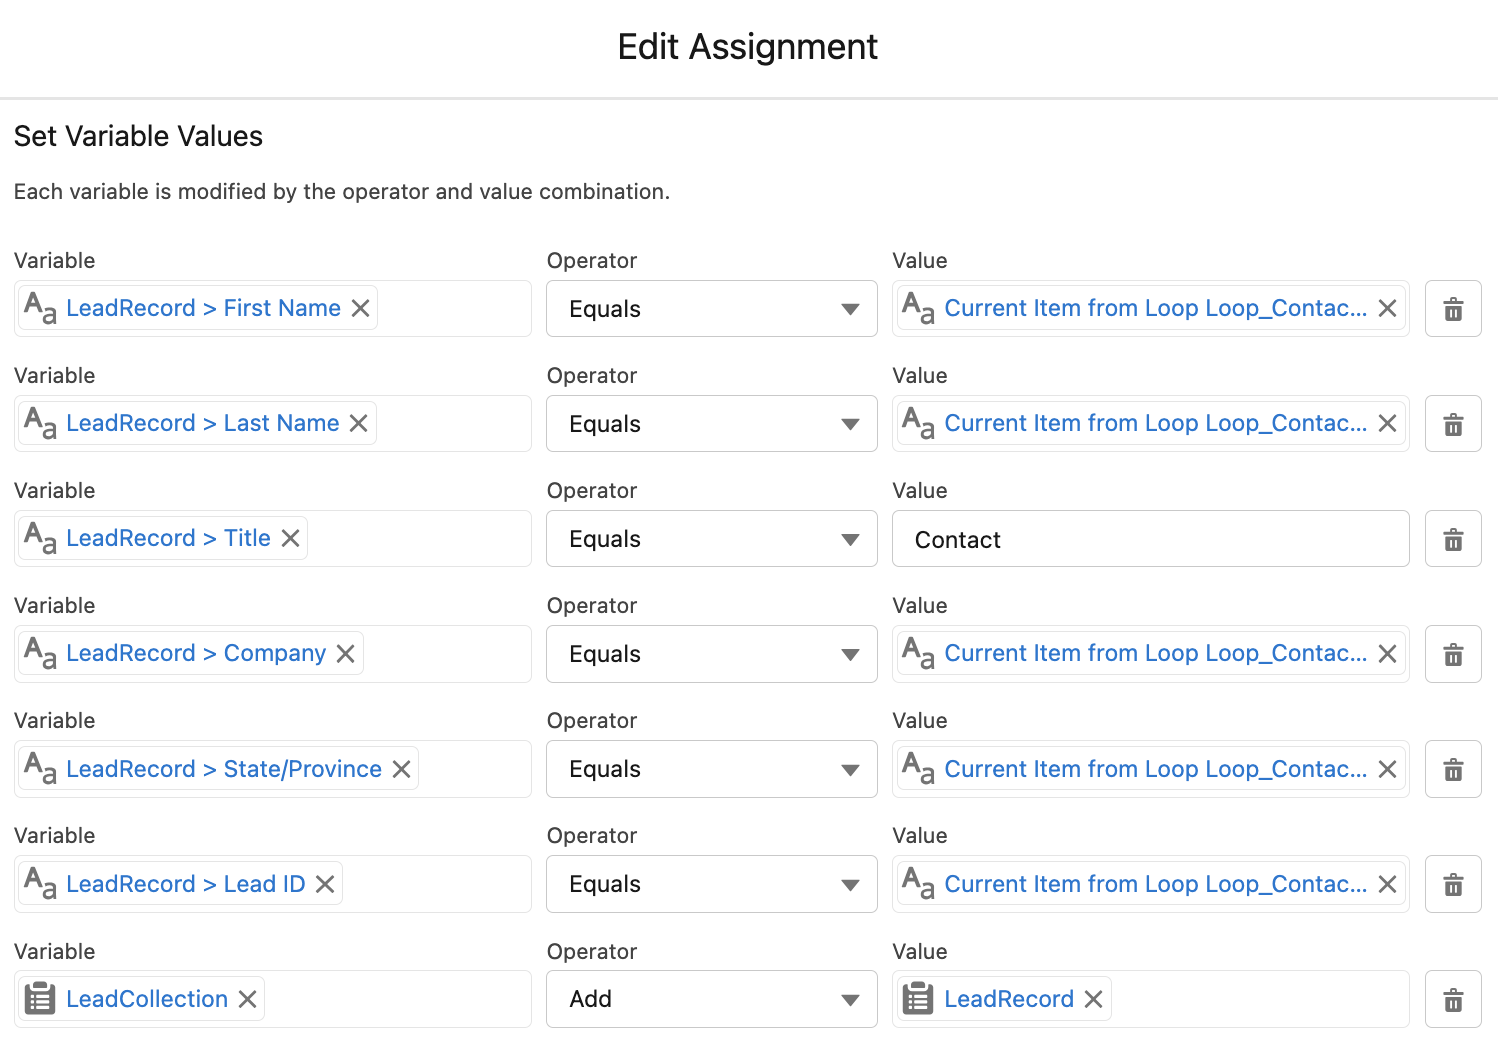Click the collection icon beside LeadCollection
Screen dimensions: 1498x1042
click(x=39, y=998)
